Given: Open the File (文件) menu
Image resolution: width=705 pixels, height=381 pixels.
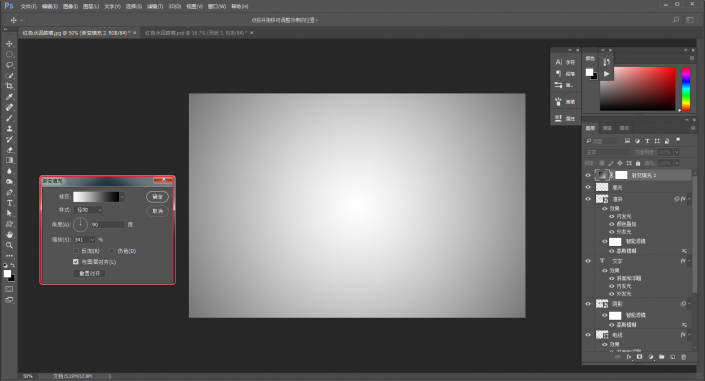Looking at the screenshot, I should point(28,6).
